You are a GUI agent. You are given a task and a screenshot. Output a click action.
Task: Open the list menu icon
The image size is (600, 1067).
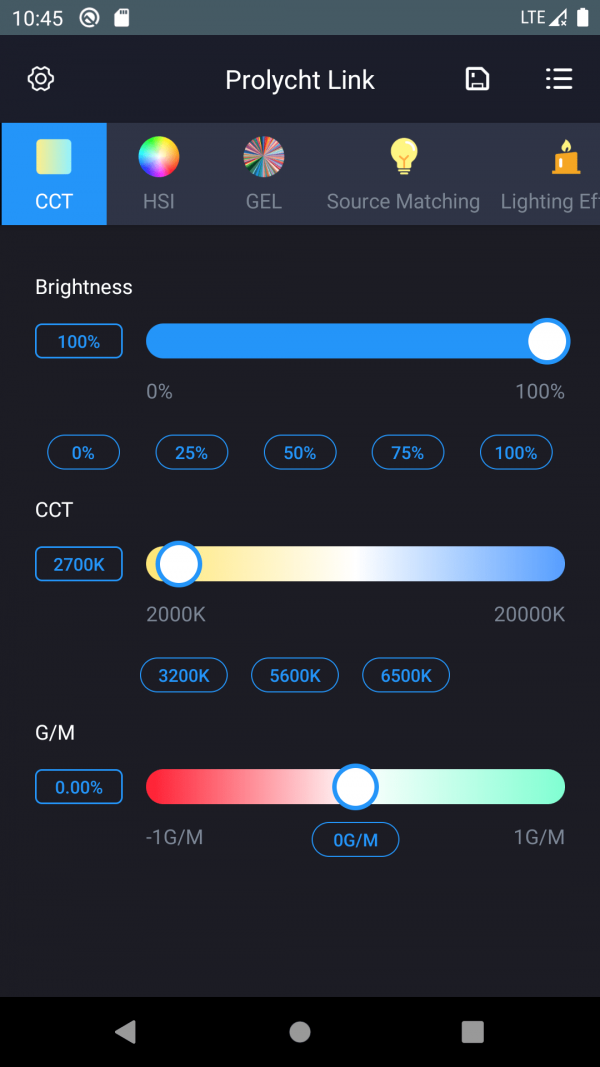[559, 80]
